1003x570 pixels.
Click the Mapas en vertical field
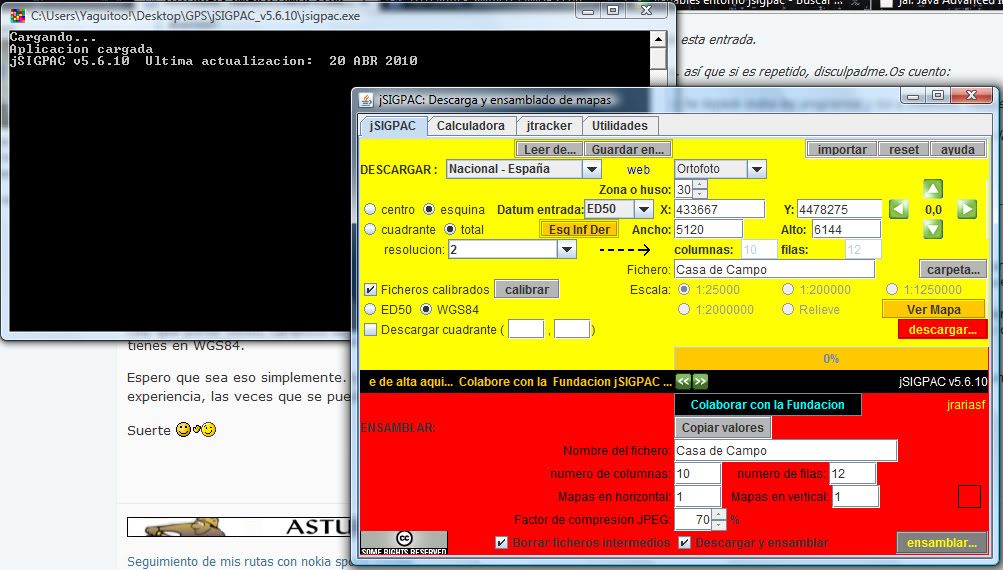856,496
